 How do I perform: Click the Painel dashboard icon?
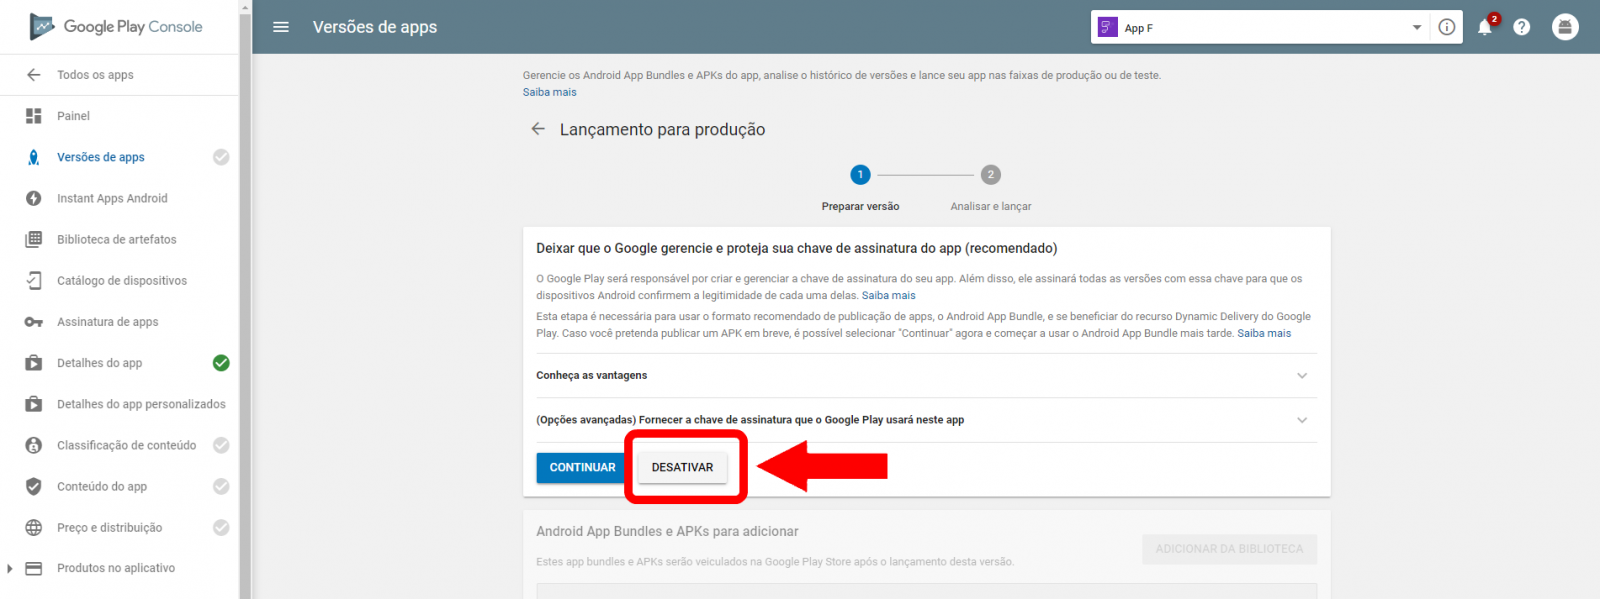coord(34,116)
